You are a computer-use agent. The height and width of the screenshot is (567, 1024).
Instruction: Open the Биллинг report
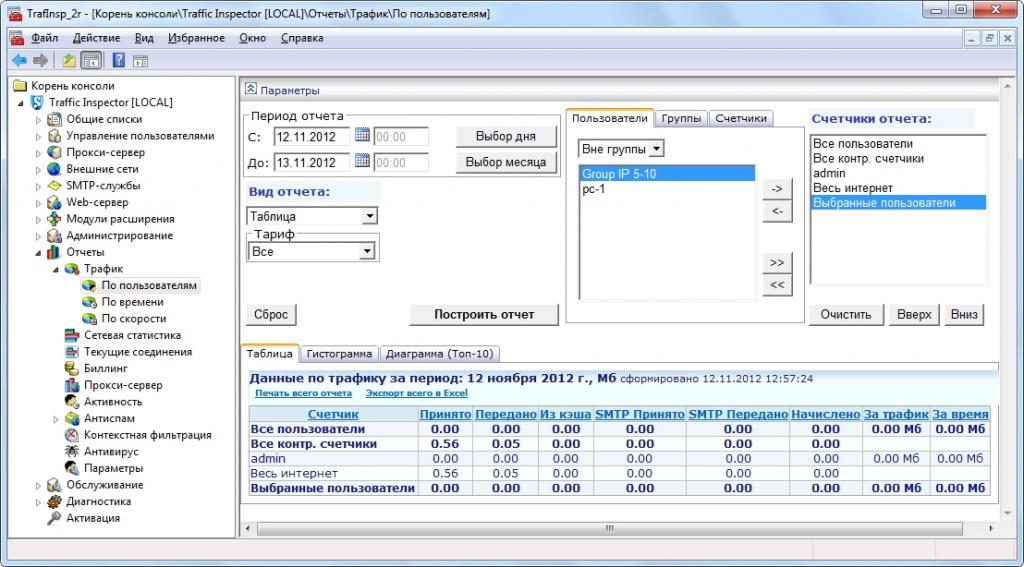point(104,369)
